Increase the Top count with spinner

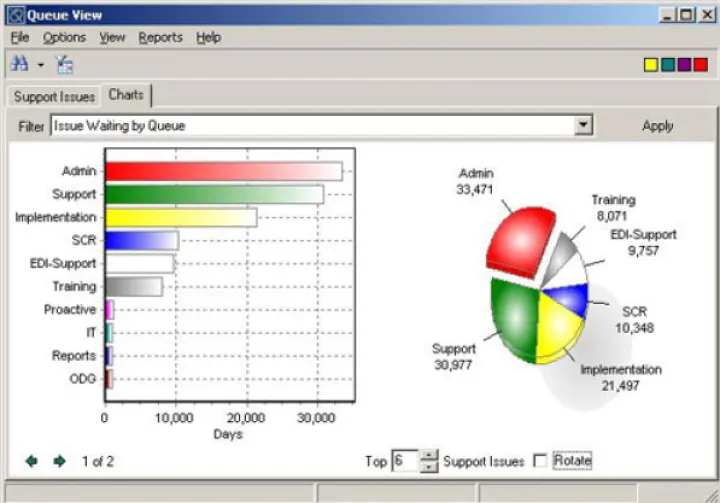coord(429,455)
